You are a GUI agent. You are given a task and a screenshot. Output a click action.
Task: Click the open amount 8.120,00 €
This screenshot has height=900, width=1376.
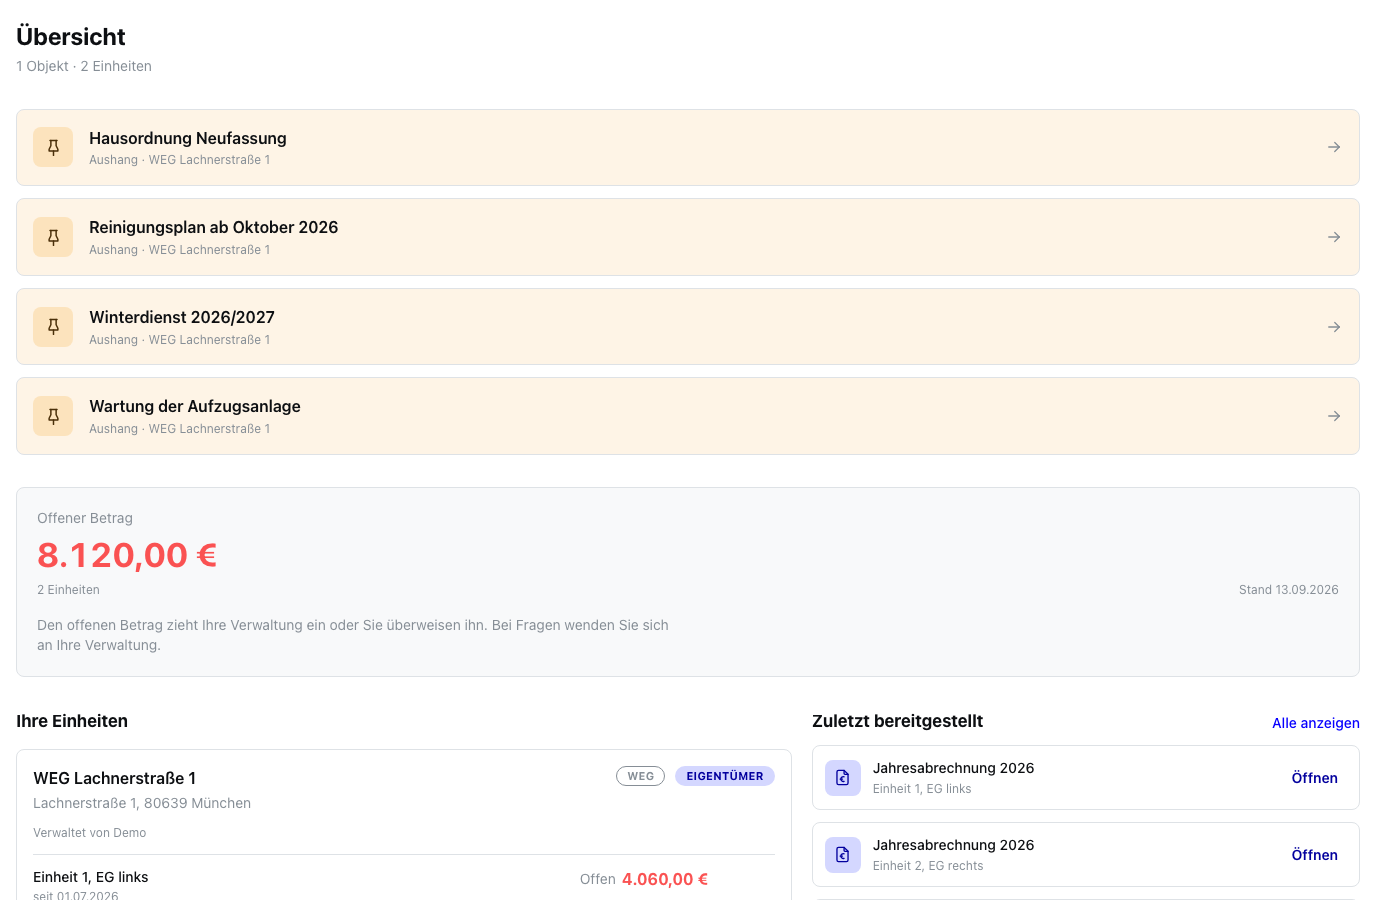pos(127,555)
